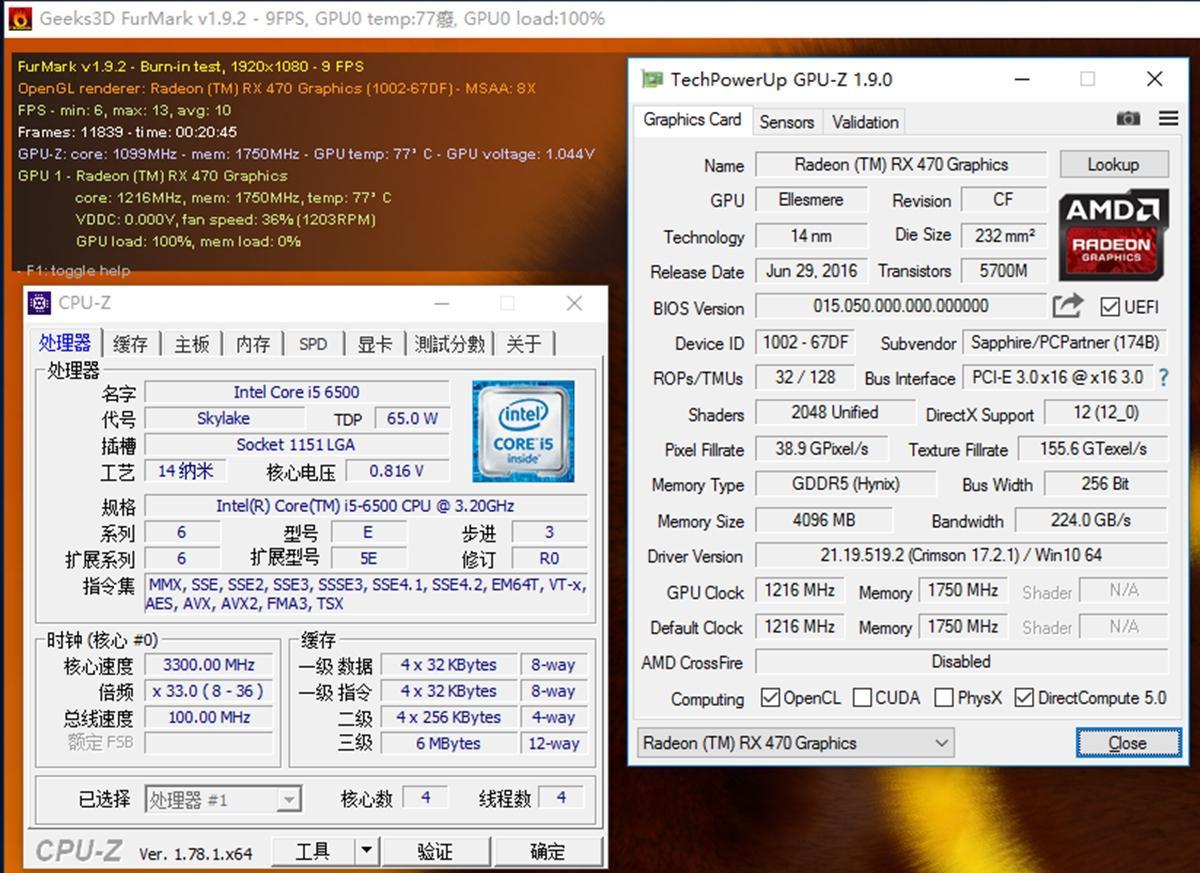Click the FurMark icon in its title bar

(19, 18)
